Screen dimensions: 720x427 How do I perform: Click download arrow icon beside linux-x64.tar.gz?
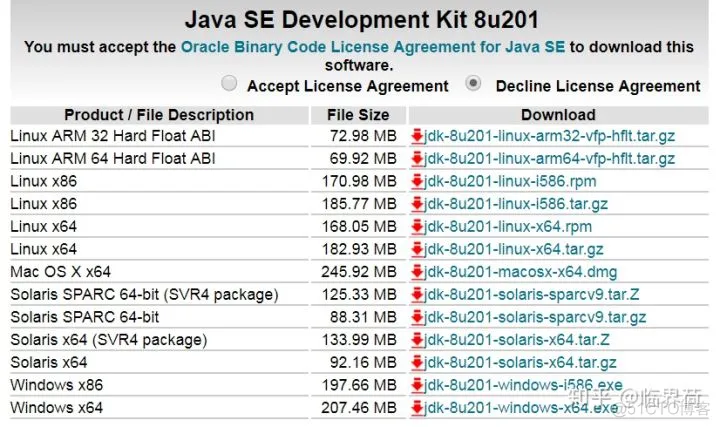click(x=417, y=249)
